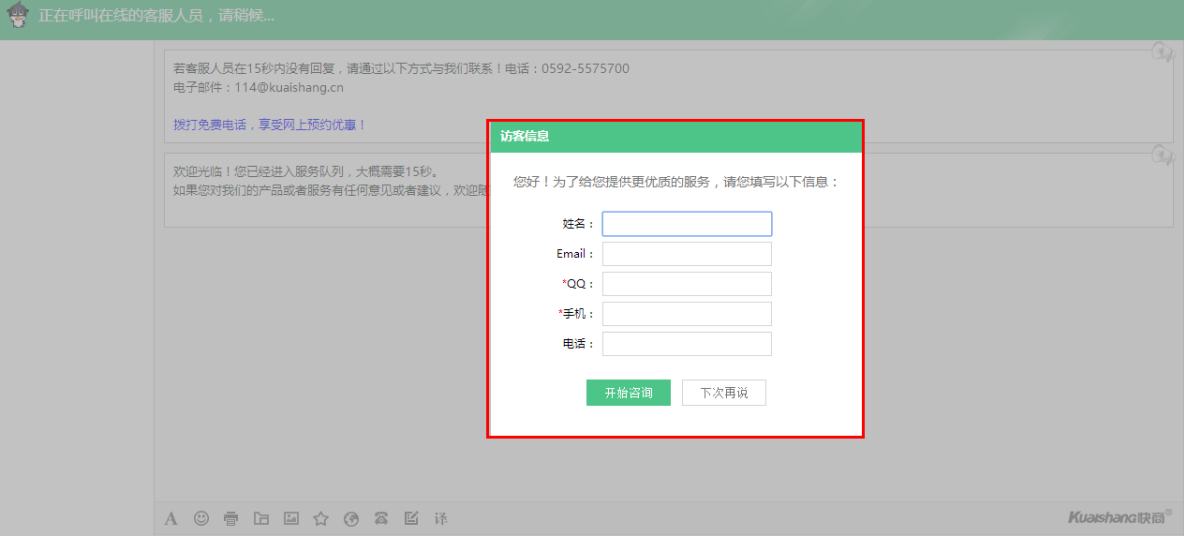Click the globe icon in chat toolbar
The width and height of the screenshot is (1184, 536).
tap(351, 518)
